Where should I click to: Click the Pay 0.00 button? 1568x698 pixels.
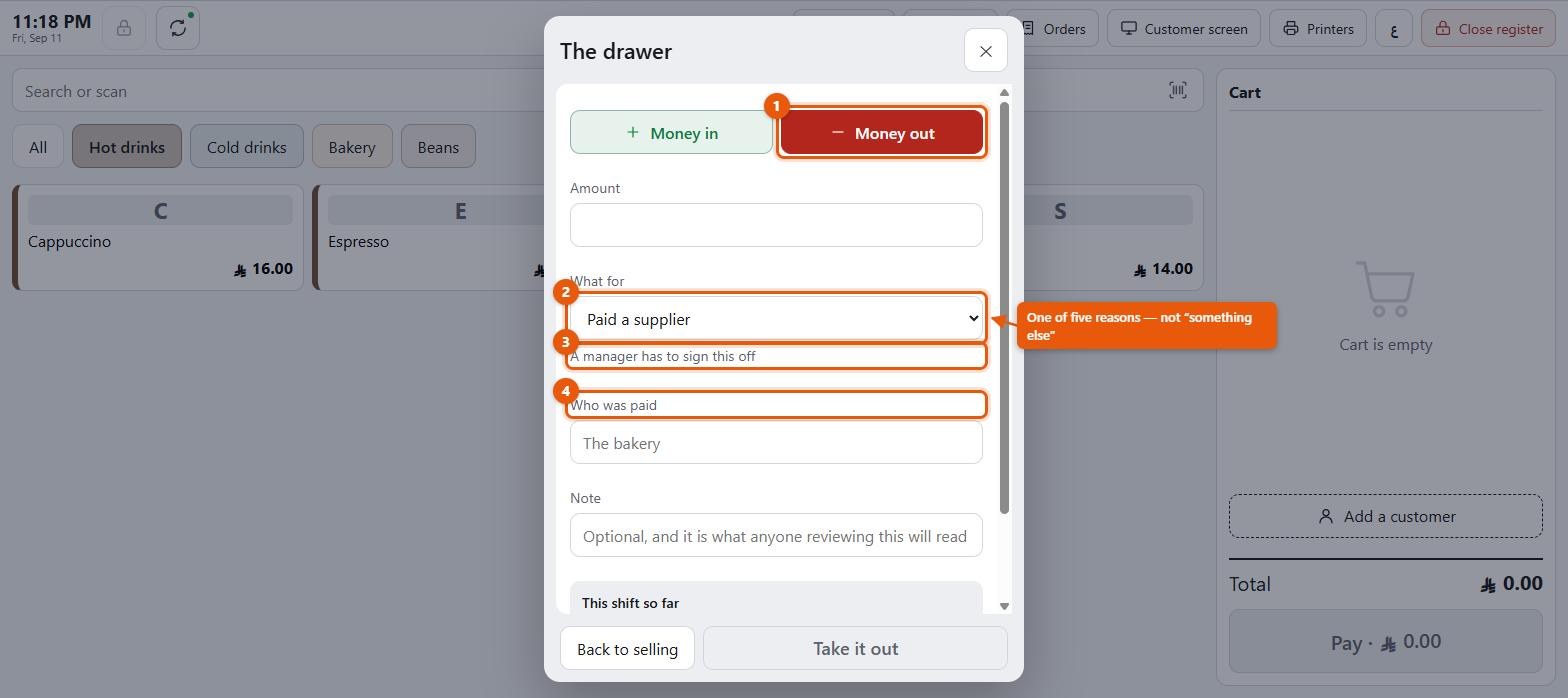pos(1385,642)
